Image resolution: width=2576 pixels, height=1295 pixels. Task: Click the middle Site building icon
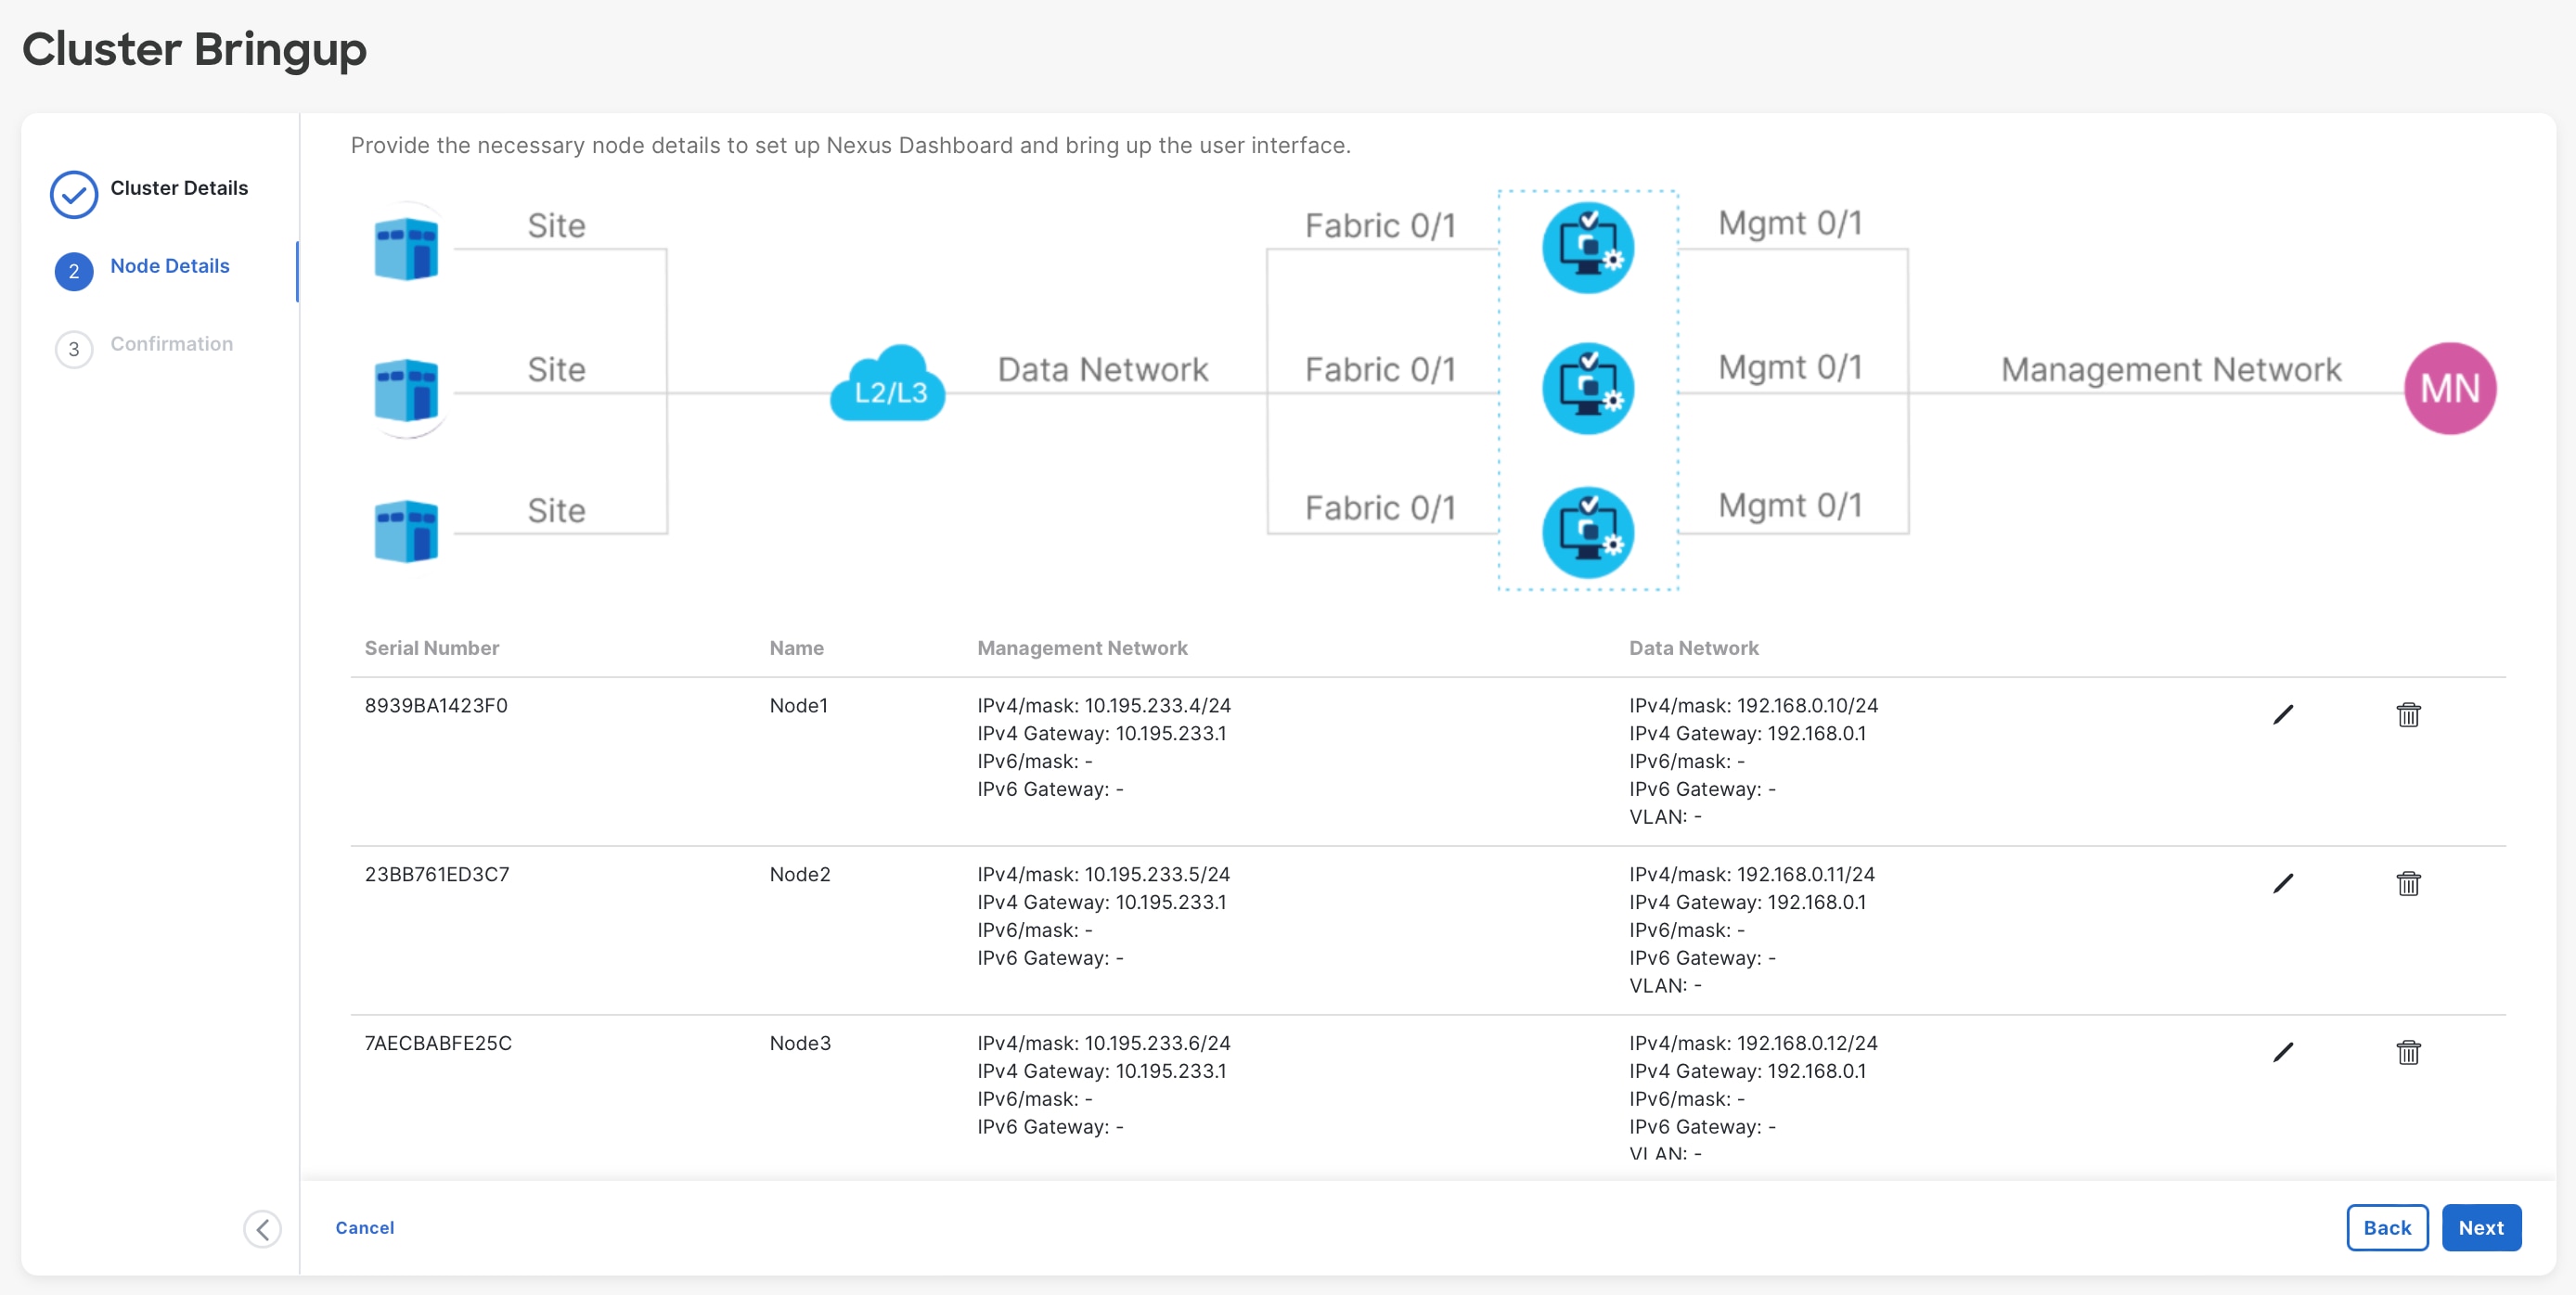[406, 390]
